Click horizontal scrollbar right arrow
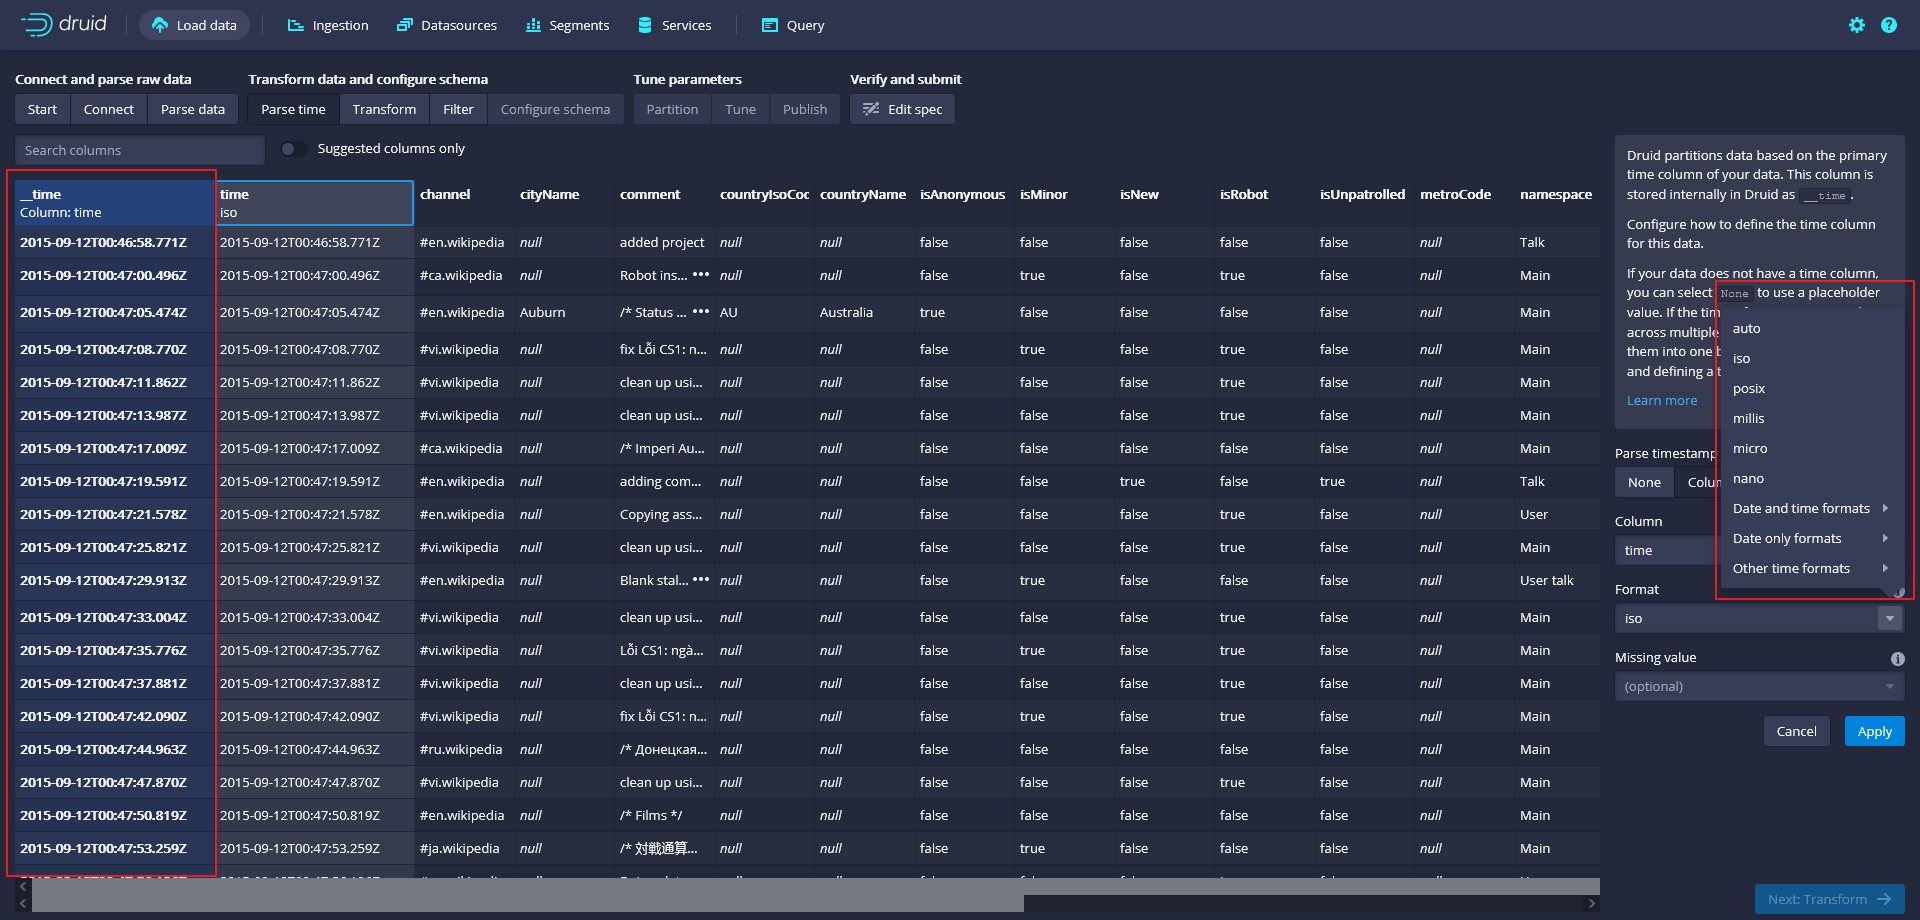The width and height of the screenshot is (1920, 920). 1592,903
